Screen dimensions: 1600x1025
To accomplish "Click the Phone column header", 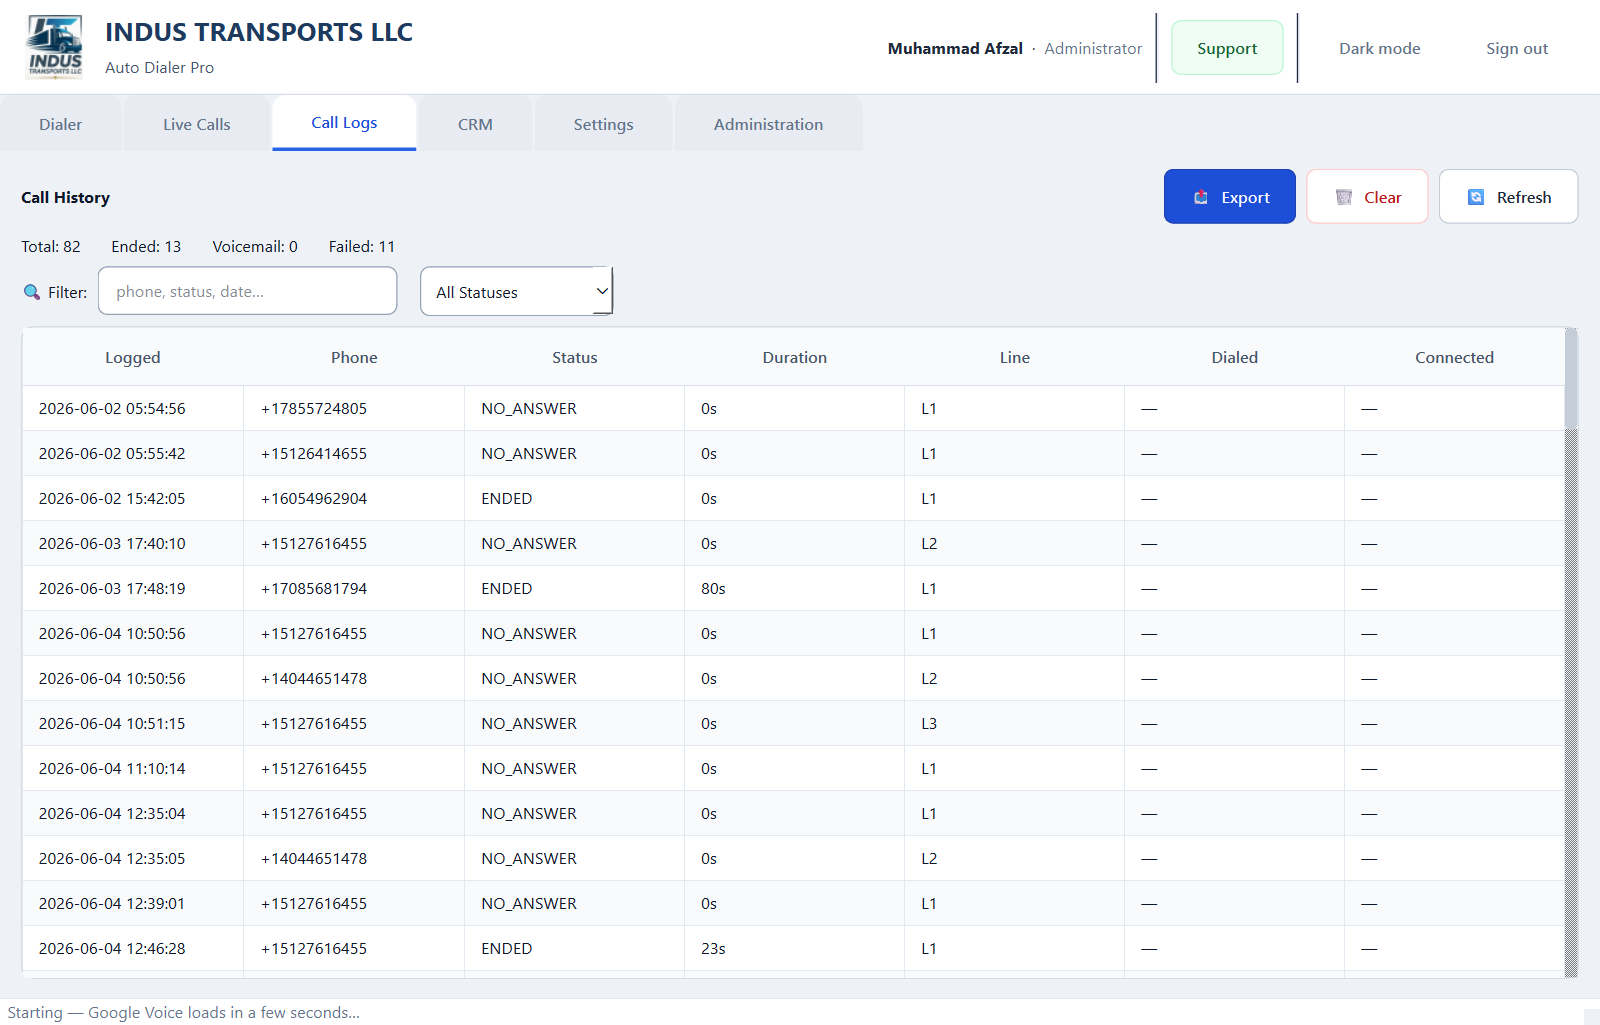I will pos(354,357).
